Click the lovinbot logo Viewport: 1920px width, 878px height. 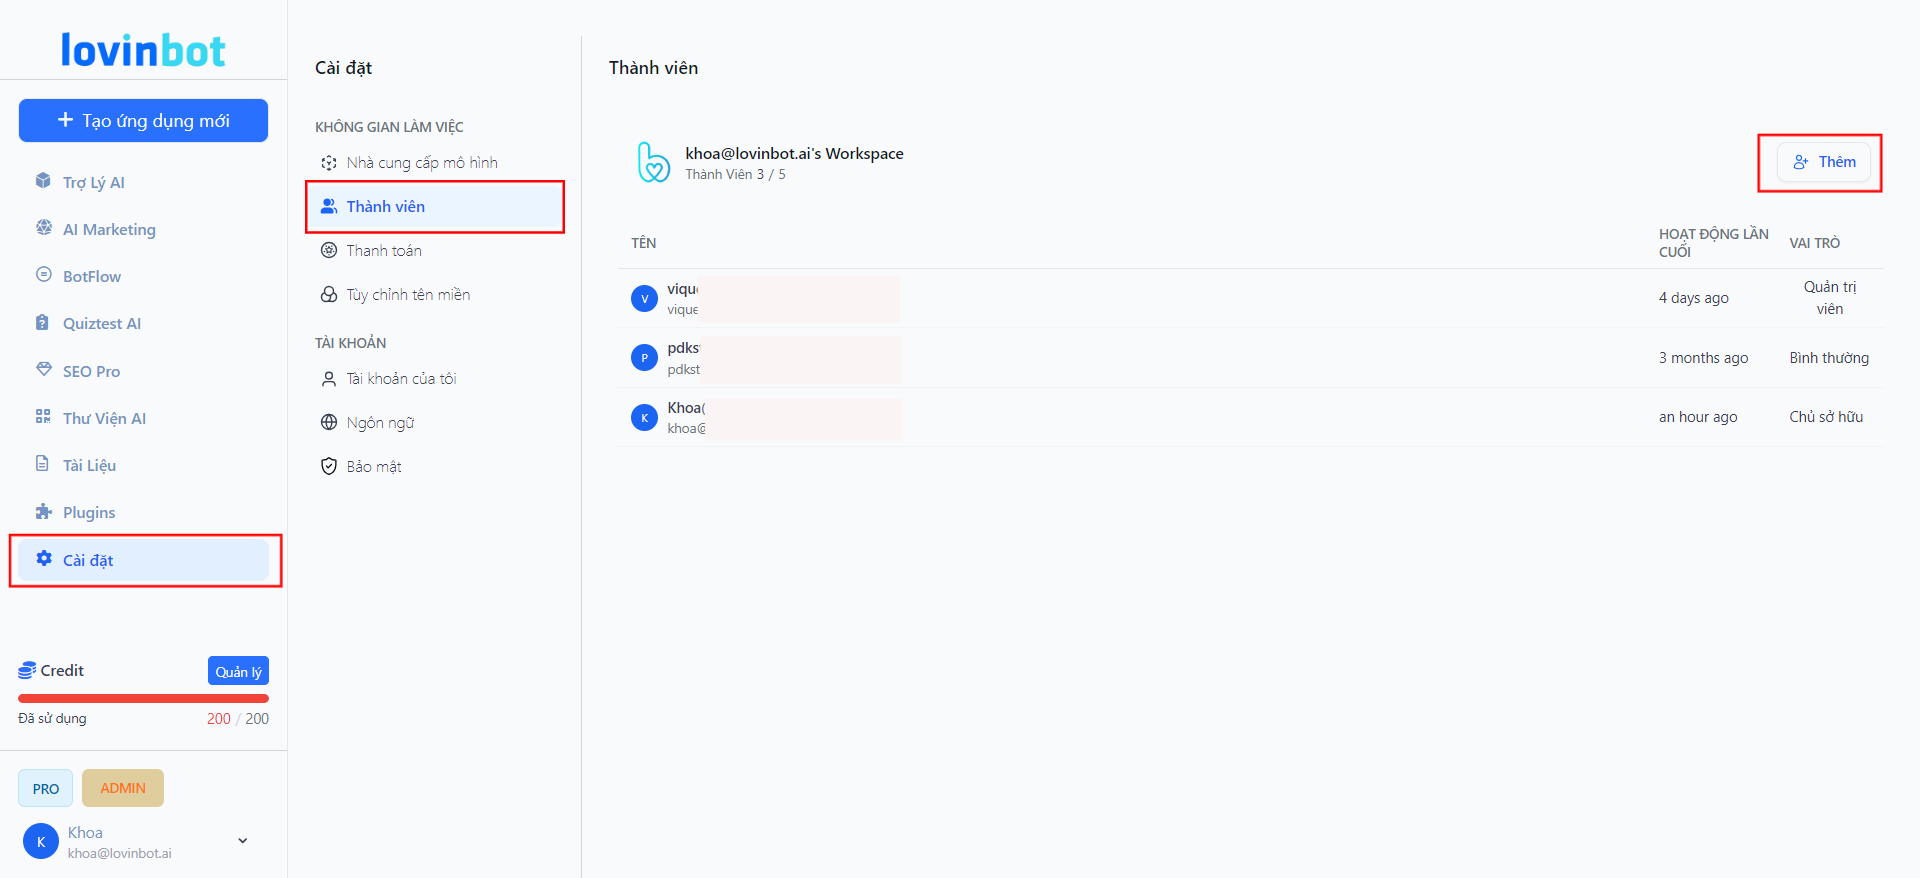pos(143,50)
